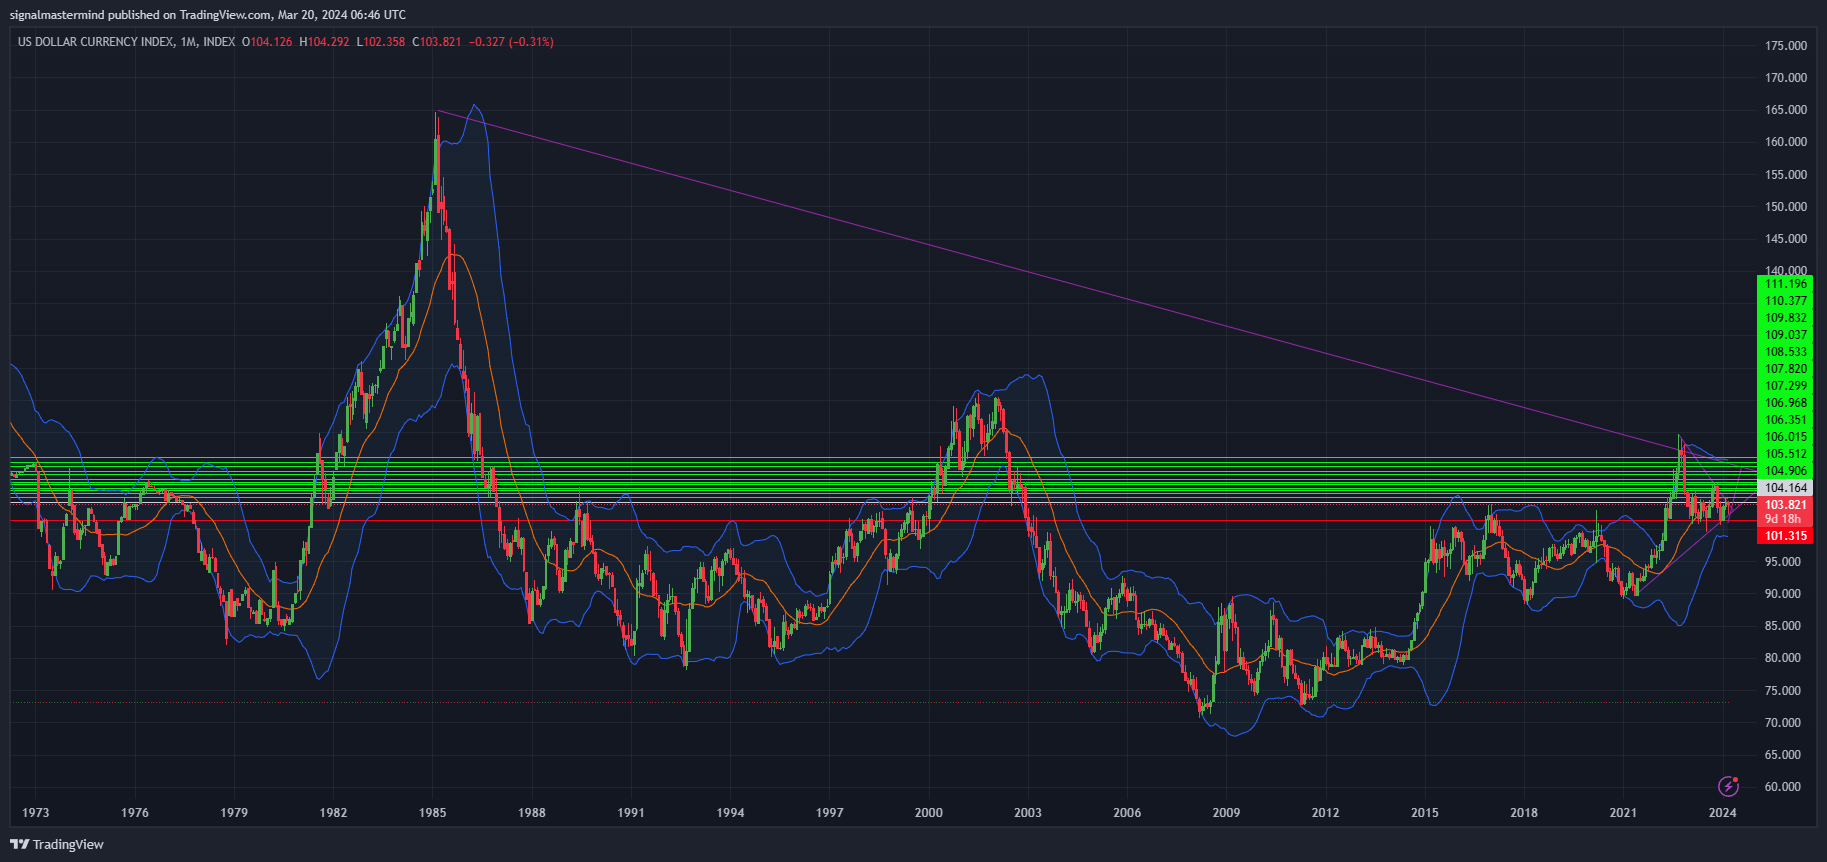
Task: Click the green 111.196 price label
Action: tap(1785, 284)
